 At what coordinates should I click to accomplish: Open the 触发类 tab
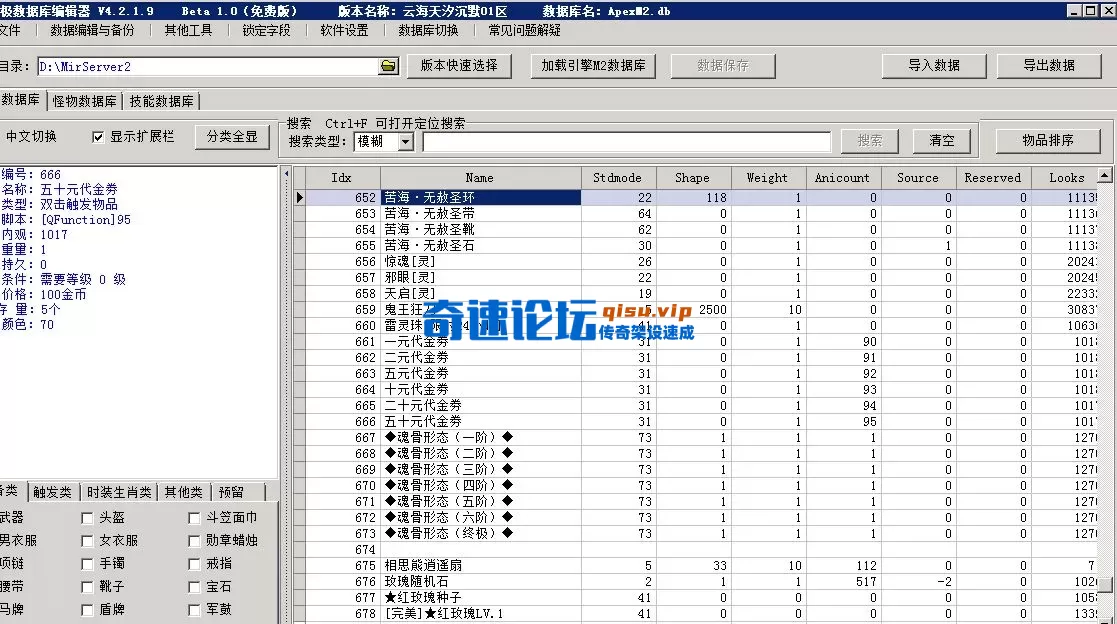coord(54,491)
